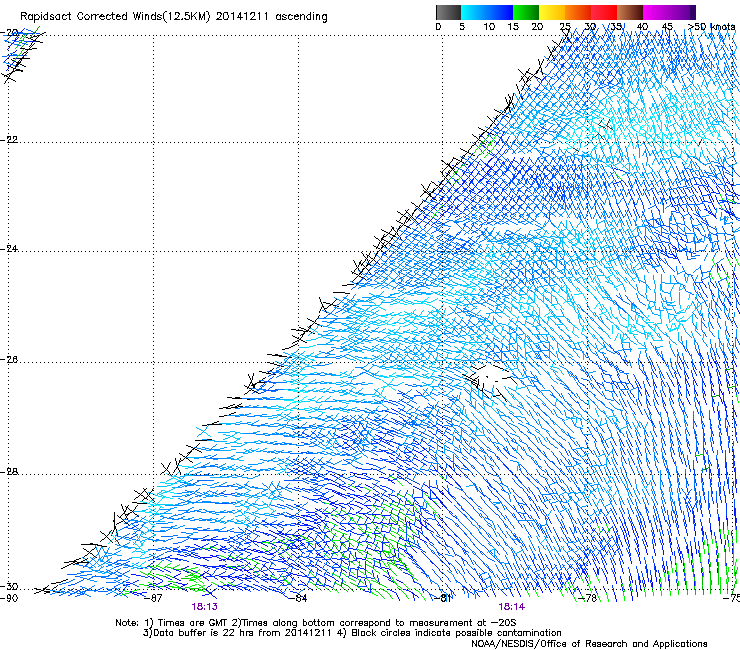Click the dark purple 45-50 knots legend swatch
The width and height of the screenshot is (740, 650).
(682, 12)
